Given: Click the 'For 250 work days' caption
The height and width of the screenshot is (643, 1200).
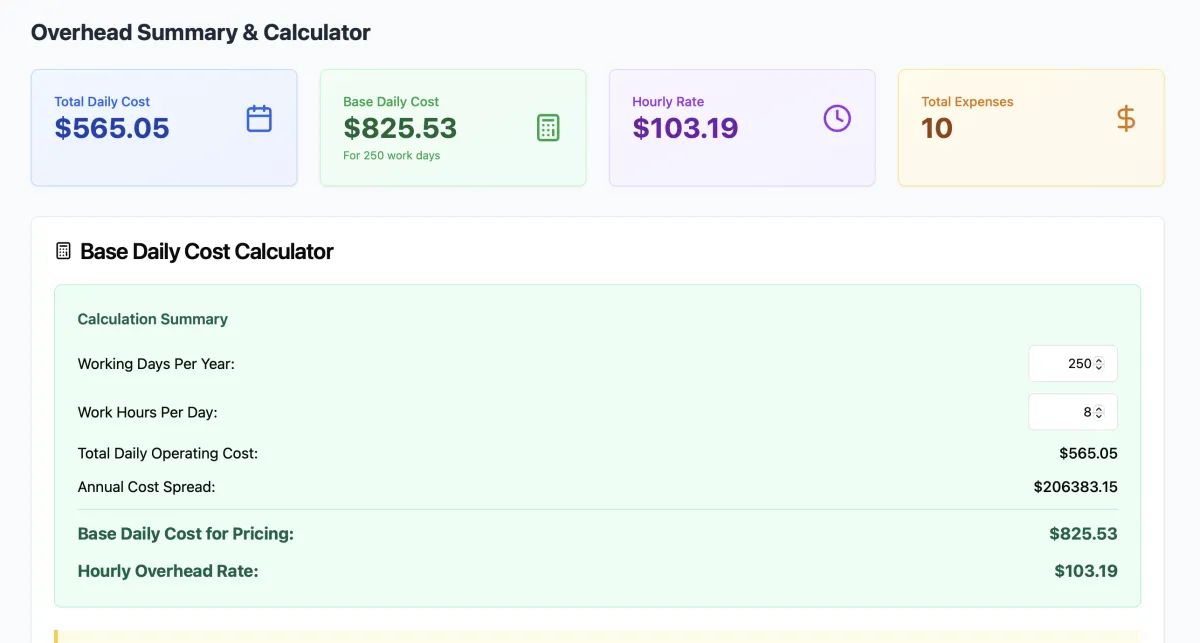Looking at the screenshot, I should pos(392,156).
